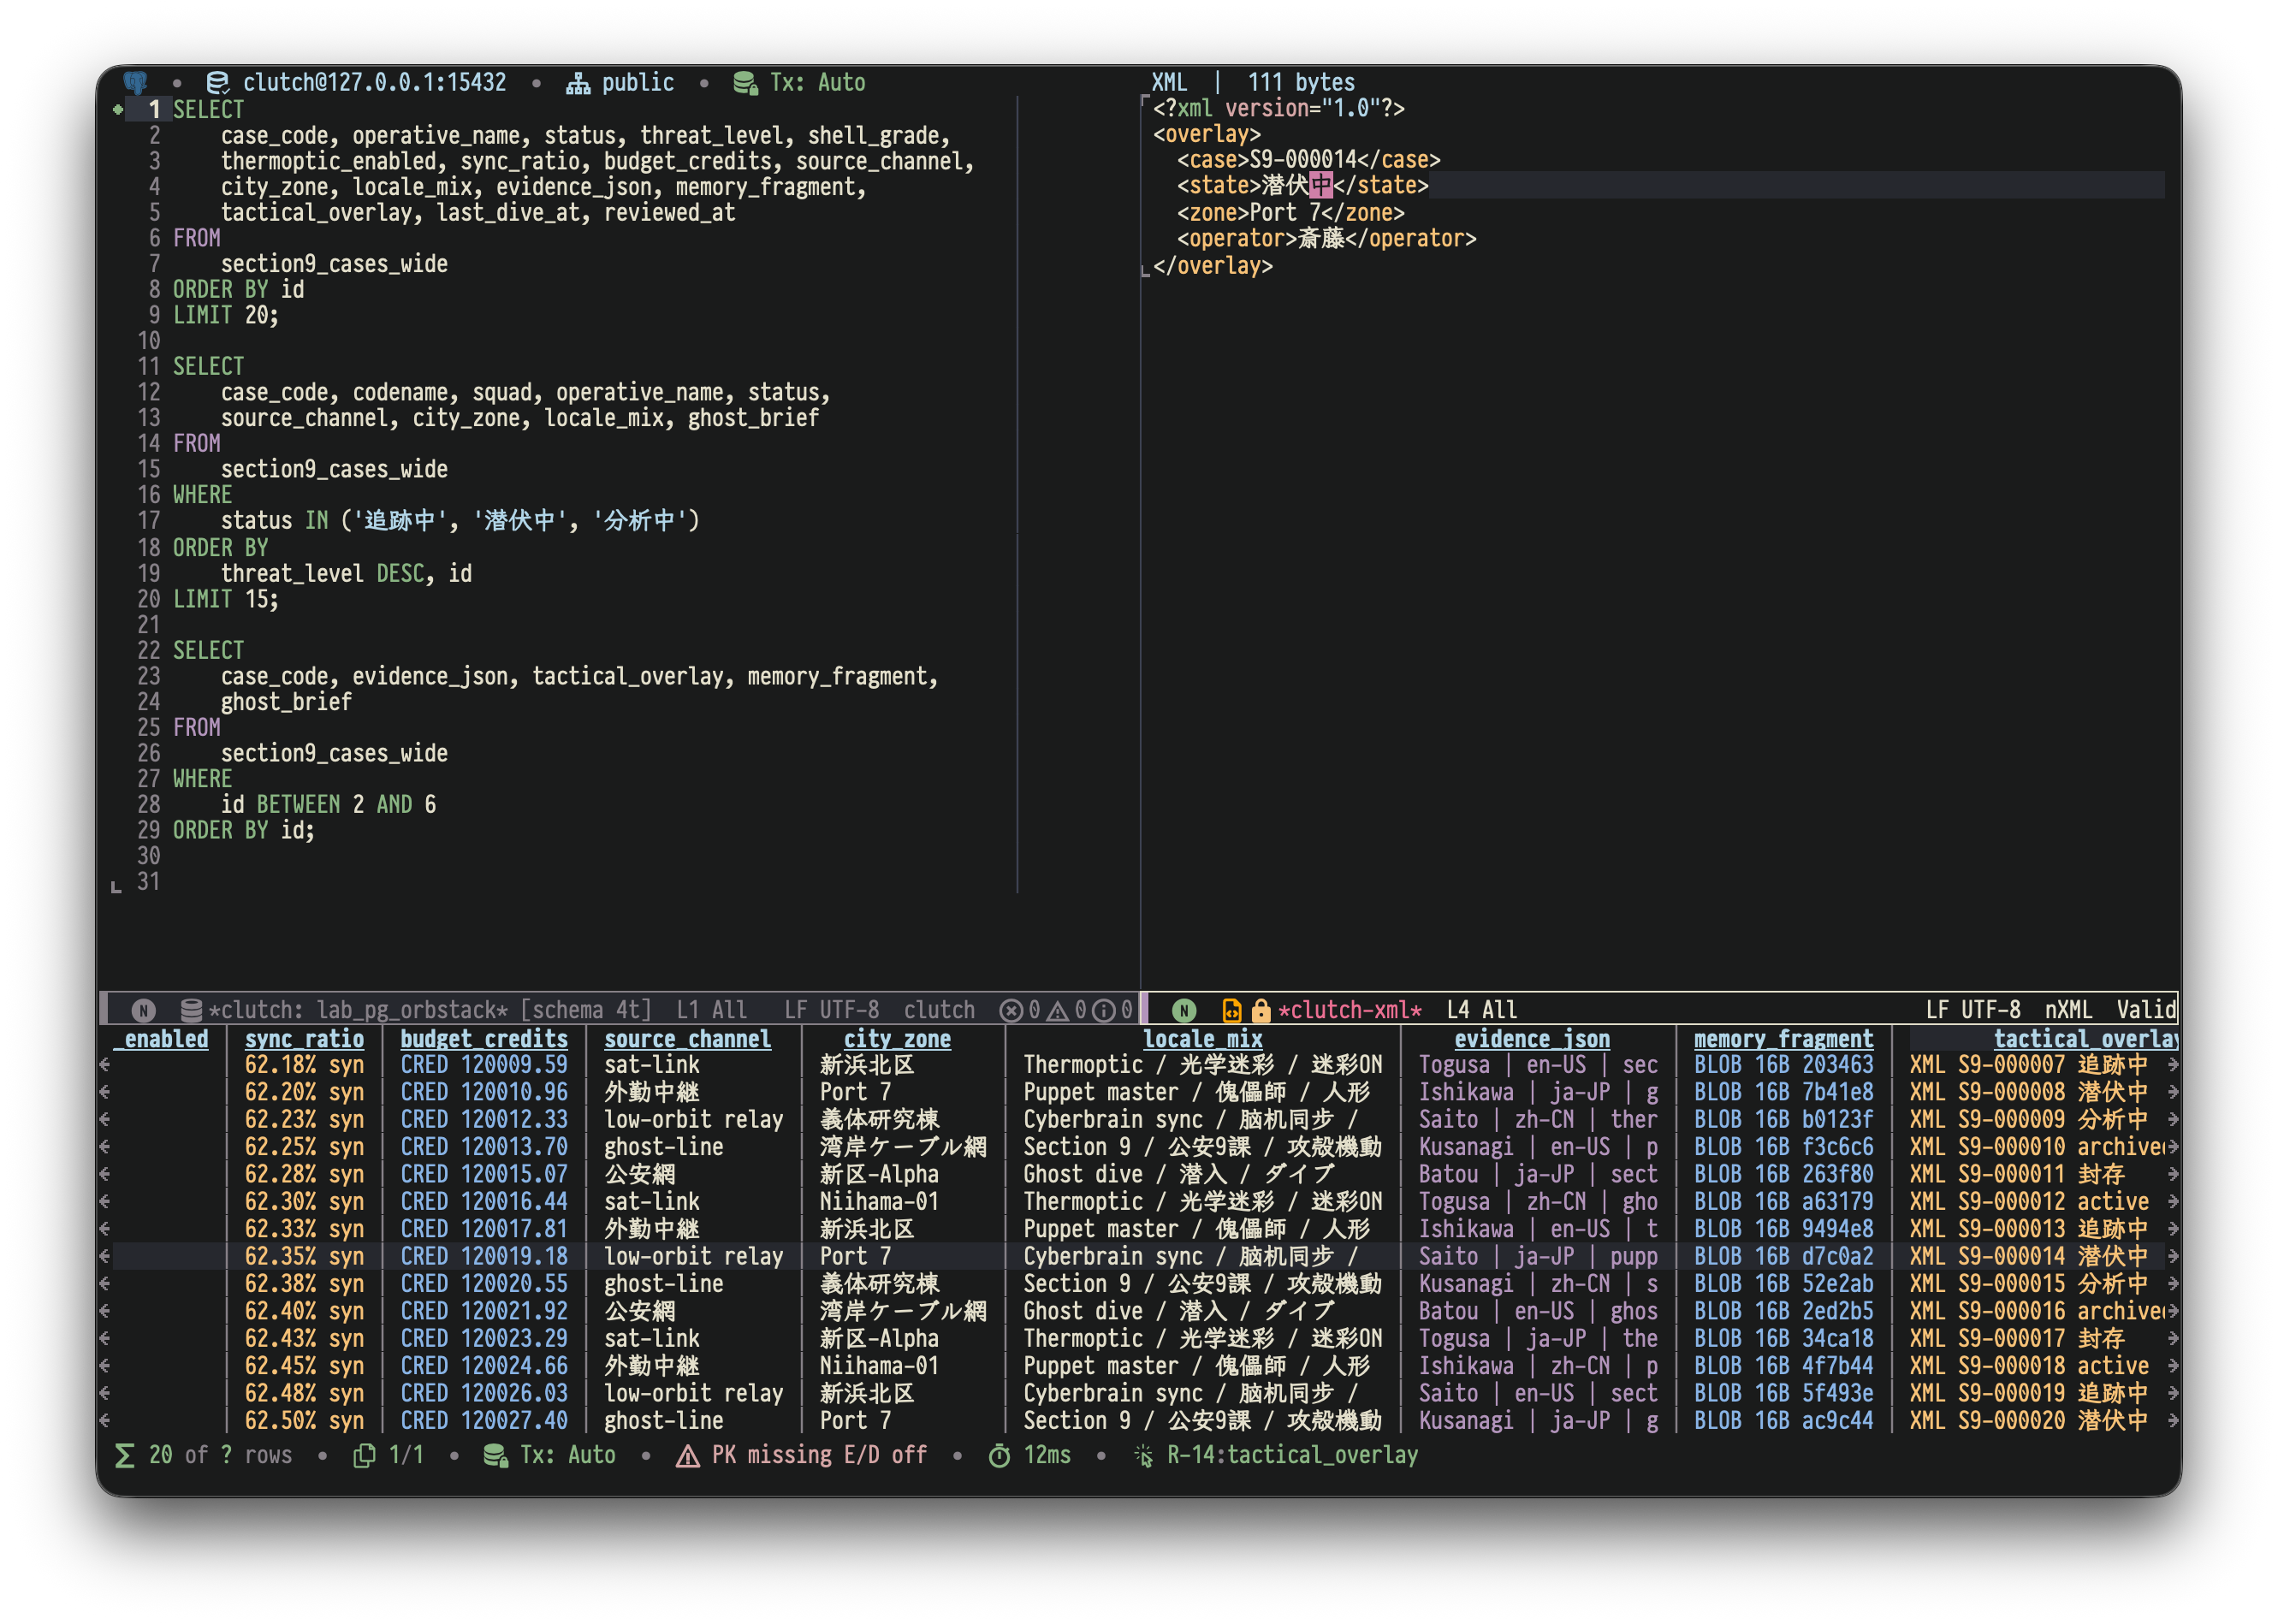Click the CRED 120019.18 cell
This screenshot has width=2278, height=1624.
point(484,1256)
